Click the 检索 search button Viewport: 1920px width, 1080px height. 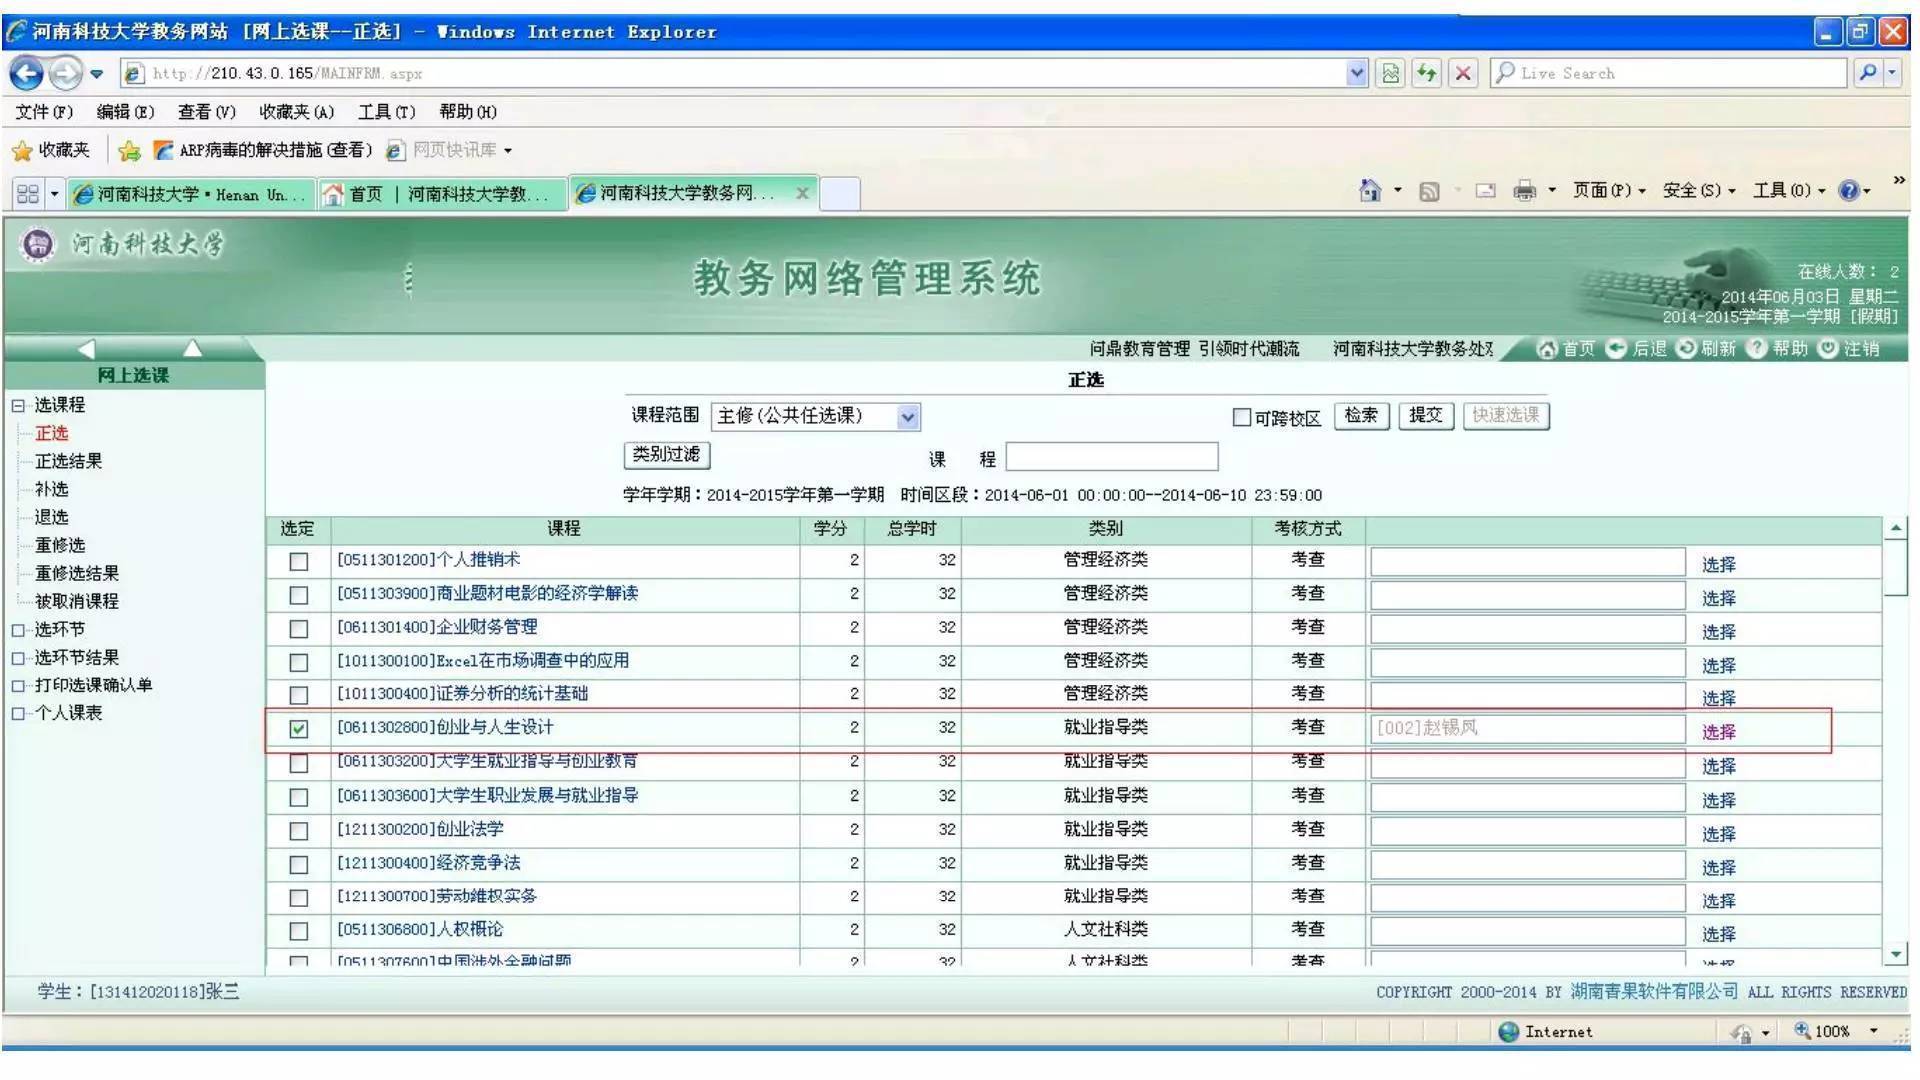[x=1360, y=416]
